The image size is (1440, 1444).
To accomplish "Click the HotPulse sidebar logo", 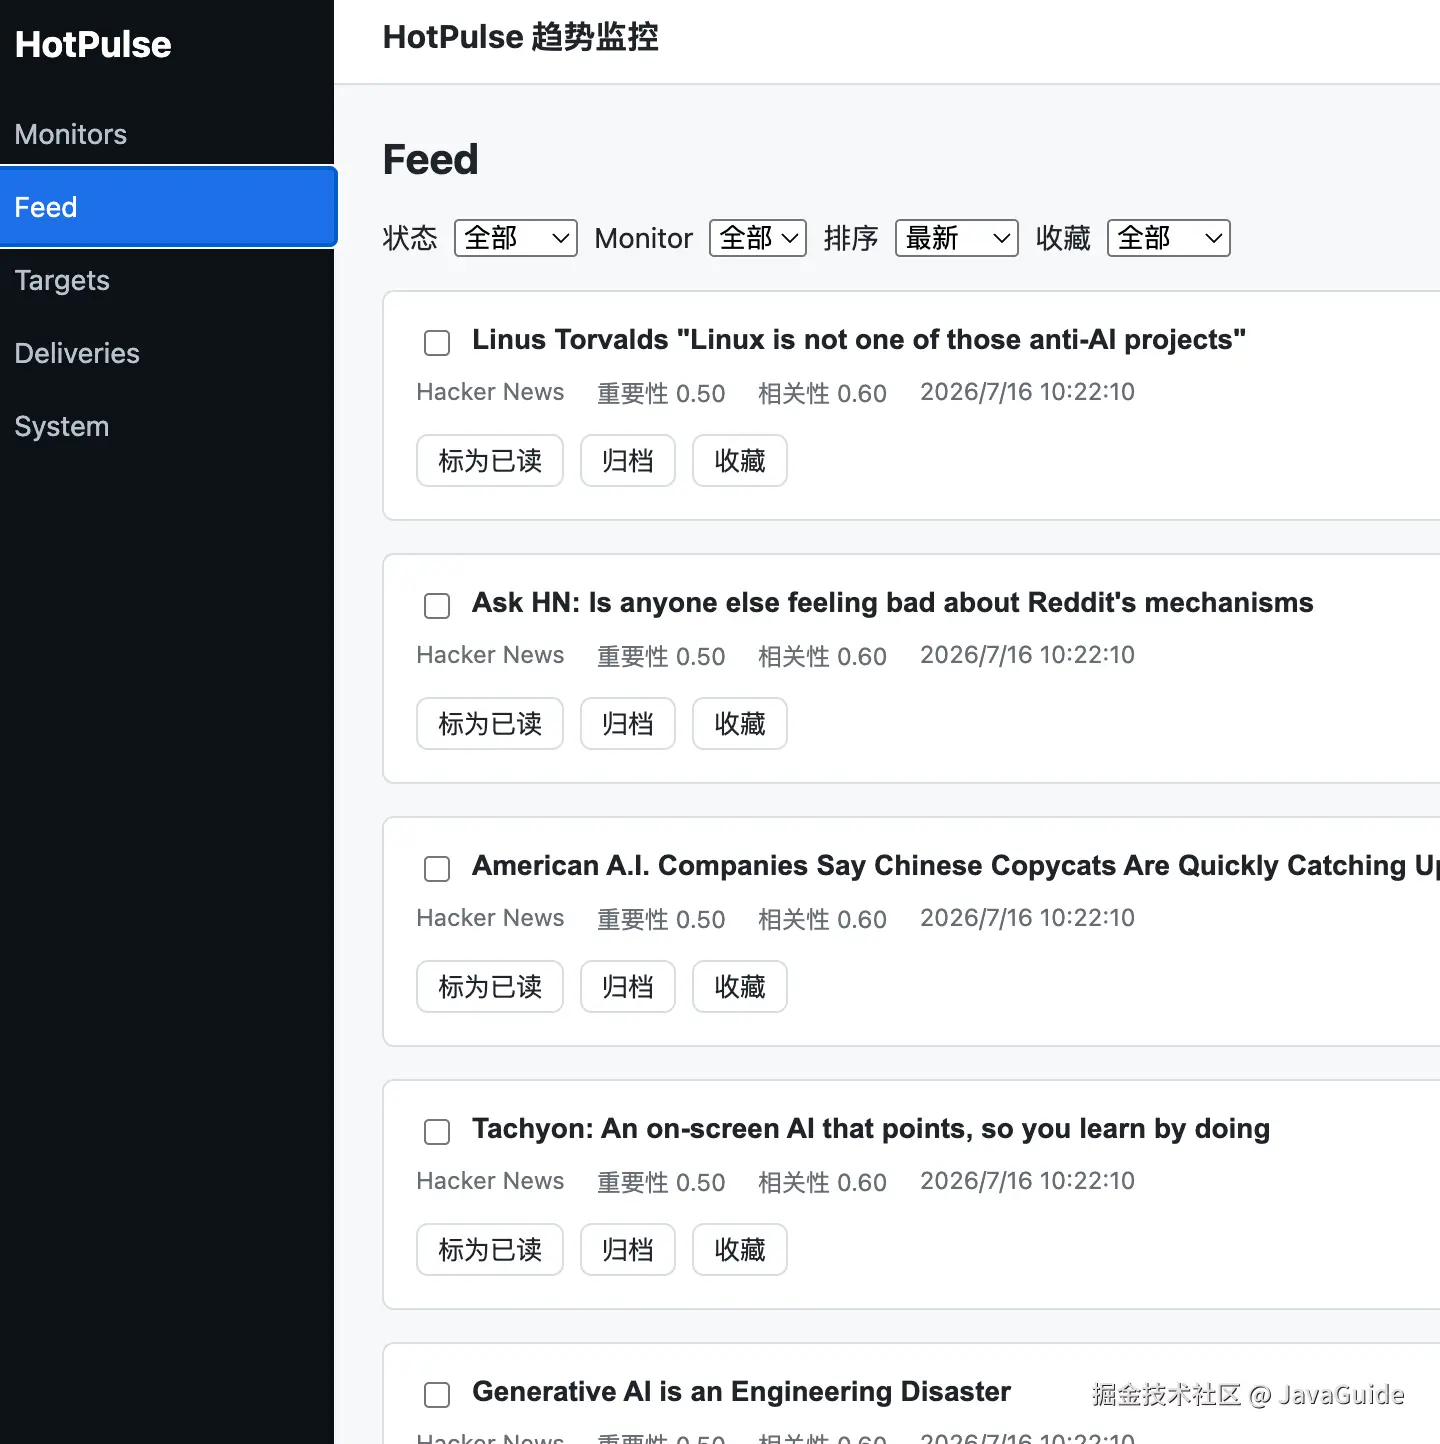I will 93,44.
